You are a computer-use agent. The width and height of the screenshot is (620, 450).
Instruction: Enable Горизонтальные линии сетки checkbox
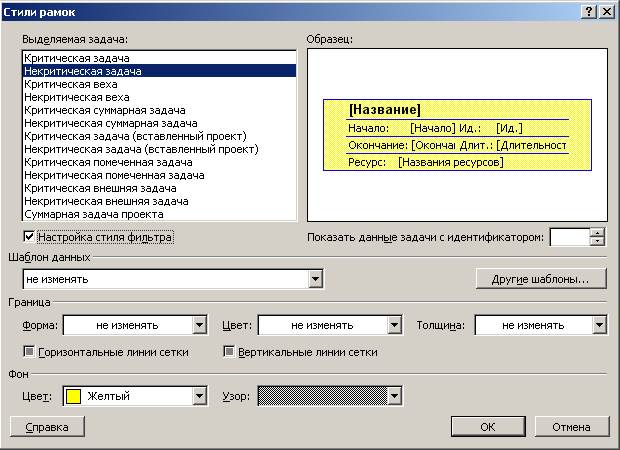(29, 352)
